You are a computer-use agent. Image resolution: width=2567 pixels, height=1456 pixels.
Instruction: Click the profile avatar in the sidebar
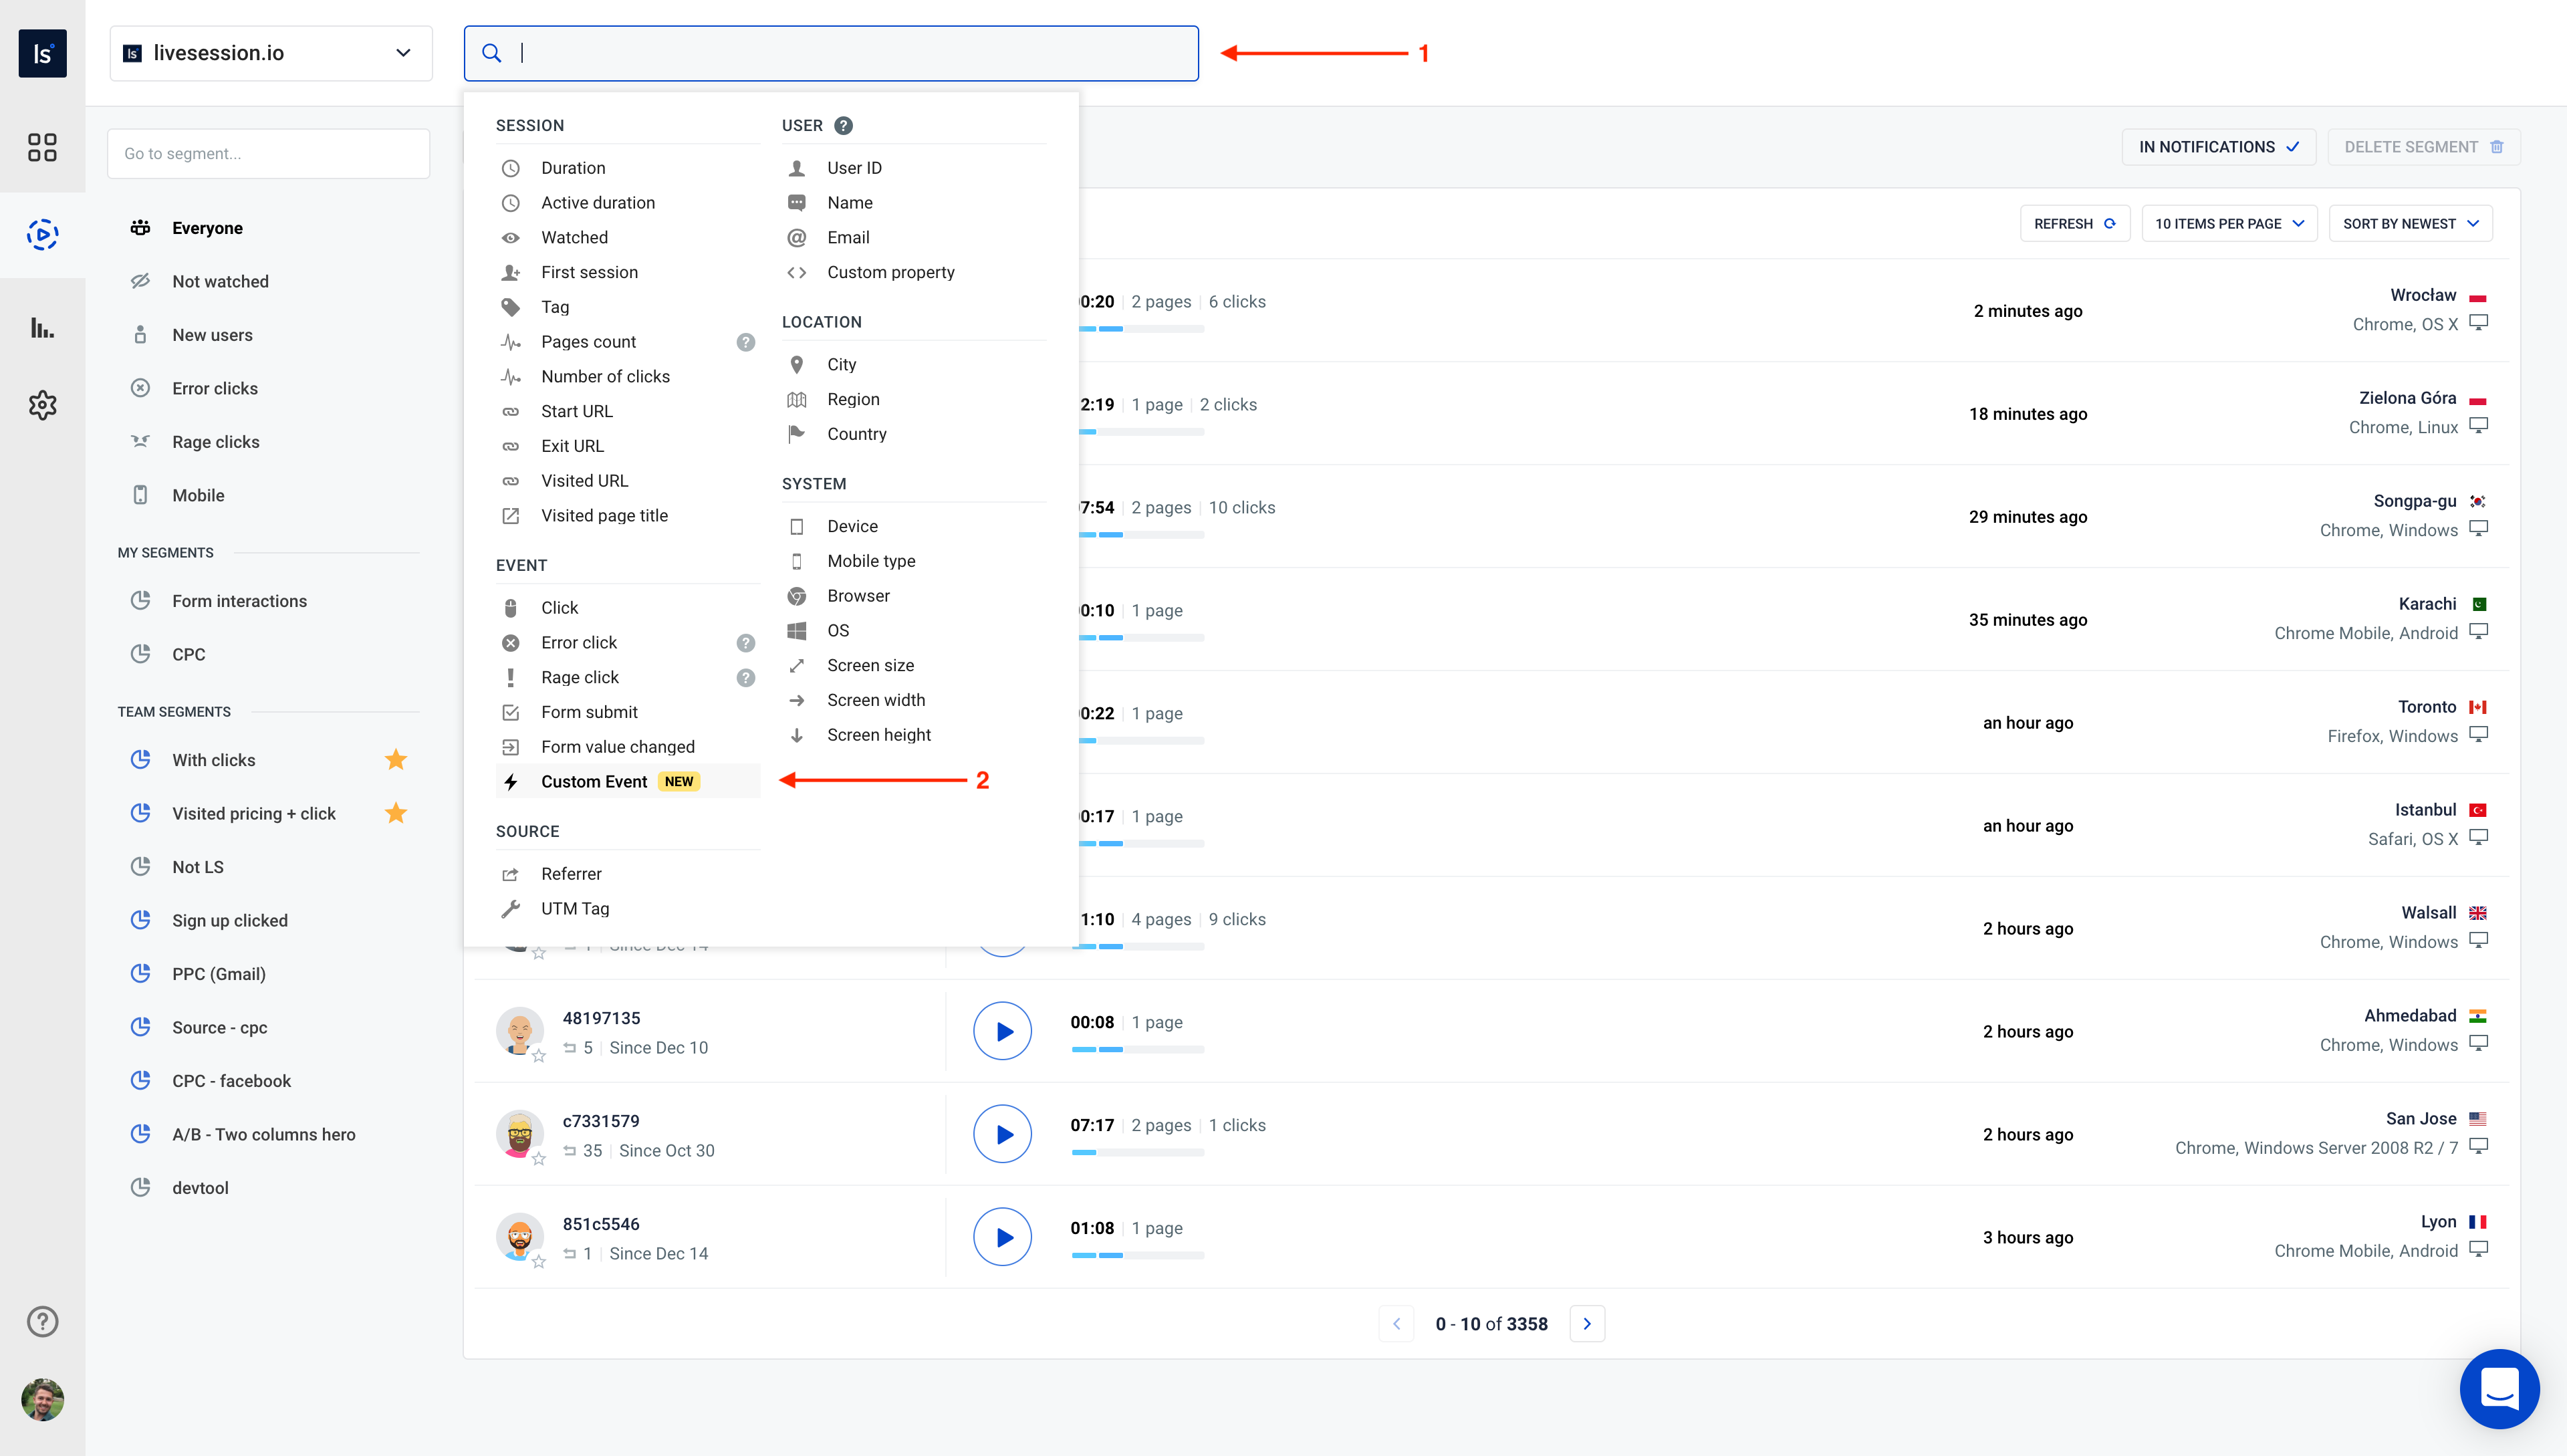43,1400
